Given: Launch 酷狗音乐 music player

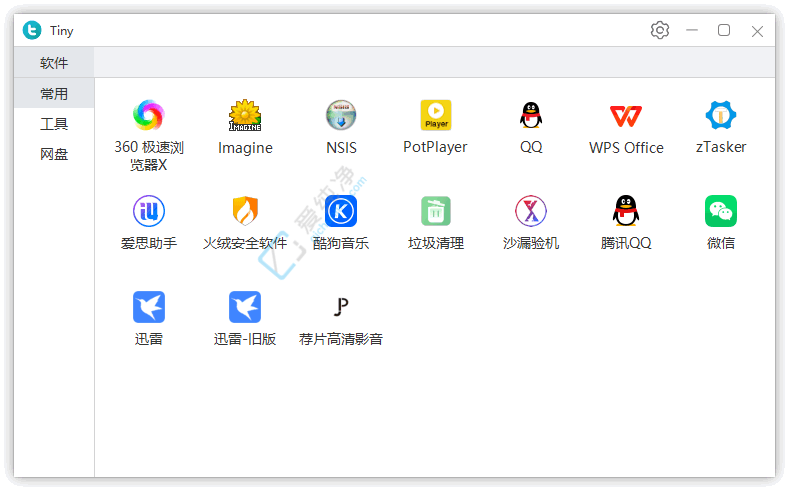Looking at the screenshot, I should coord(341,211).
